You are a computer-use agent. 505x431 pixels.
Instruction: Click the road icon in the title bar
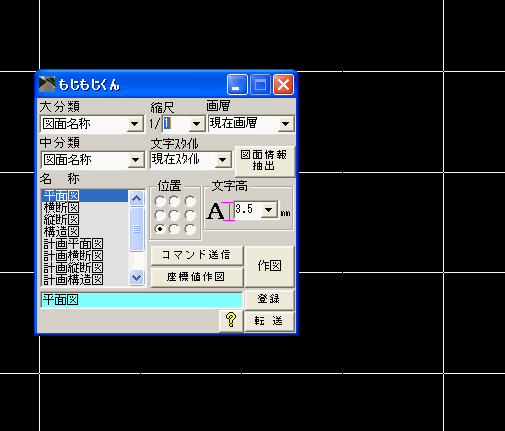47,84
